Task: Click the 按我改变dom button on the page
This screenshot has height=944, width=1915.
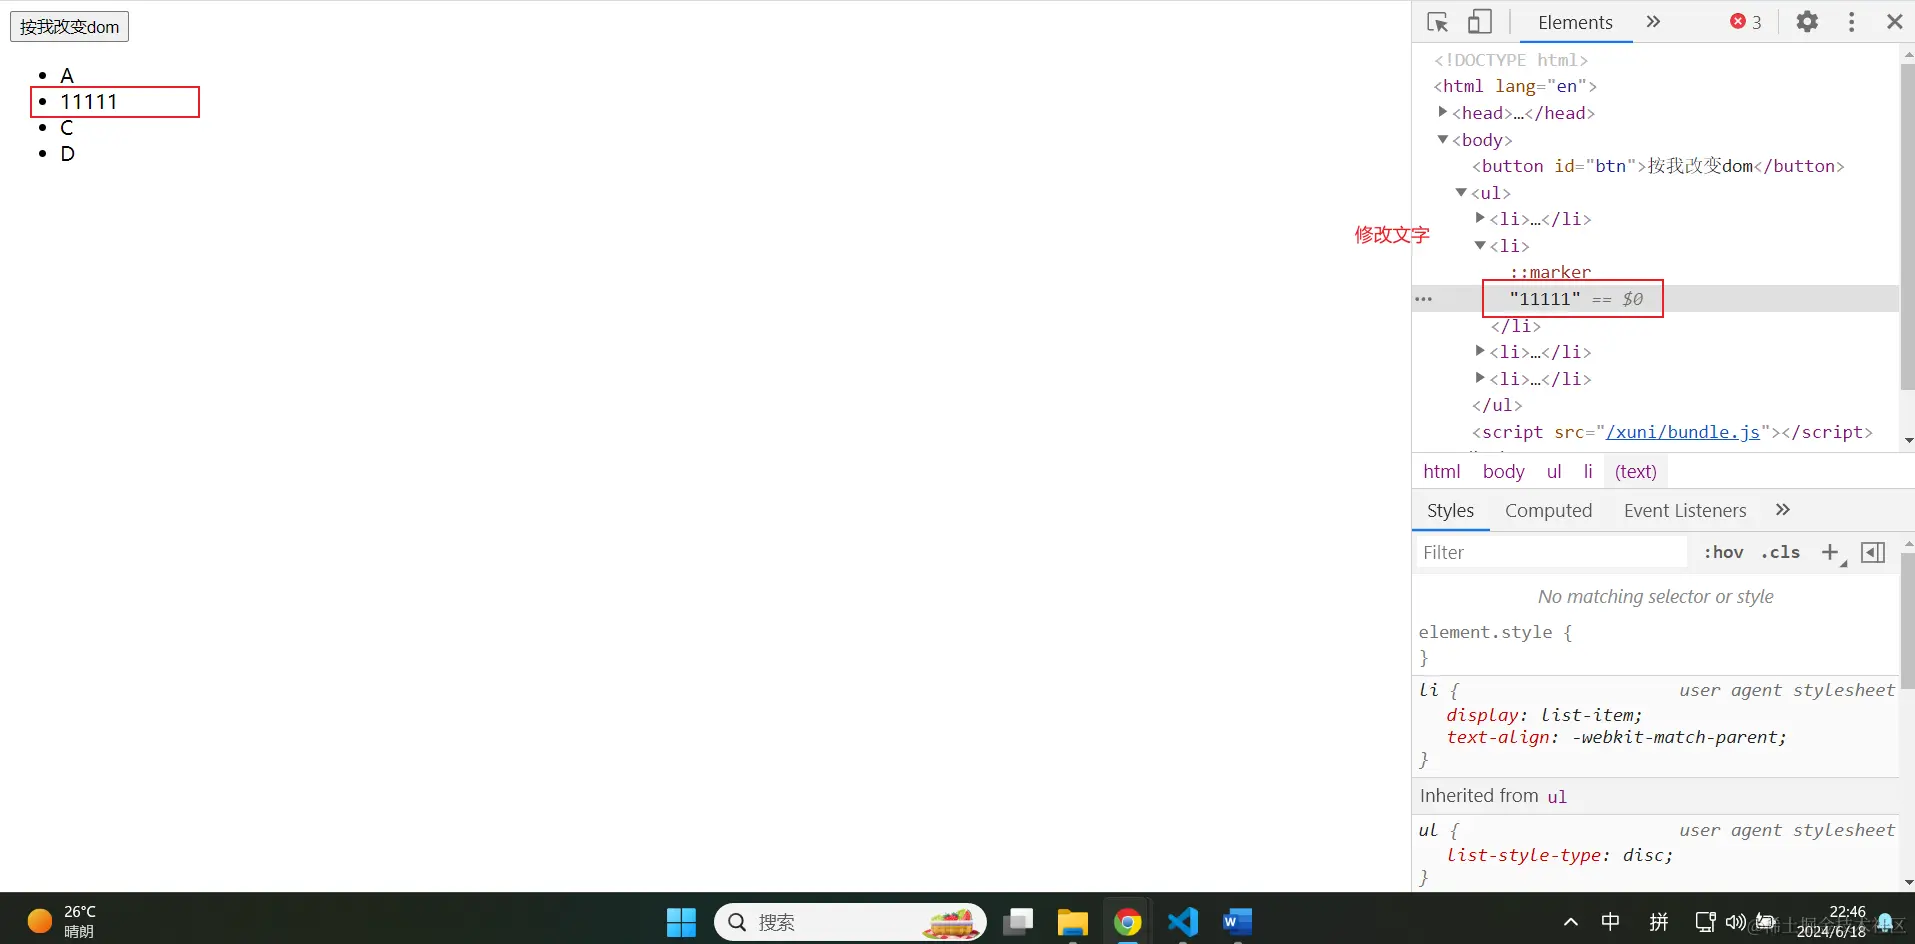Action: point(69,26)
